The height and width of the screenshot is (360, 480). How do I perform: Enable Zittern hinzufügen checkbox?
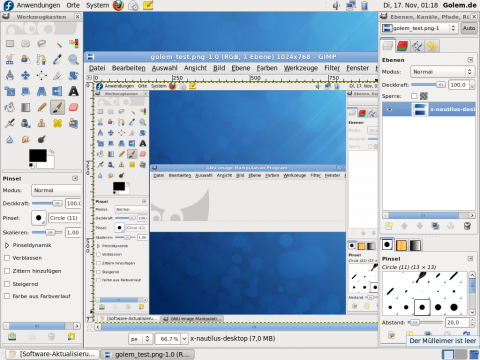(x=7, y=271)
